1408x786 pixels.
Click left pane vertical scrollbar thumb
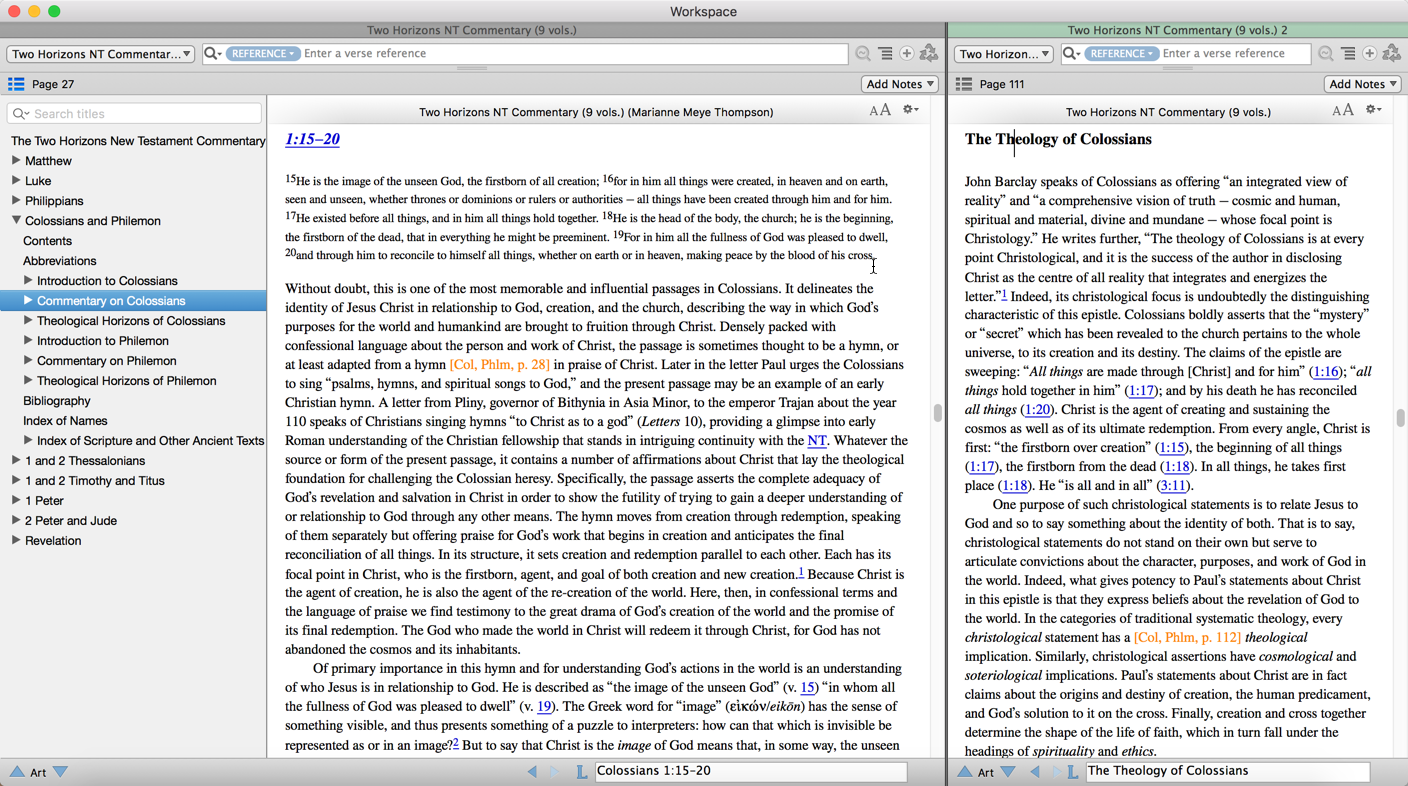click(x=937, y=413)
